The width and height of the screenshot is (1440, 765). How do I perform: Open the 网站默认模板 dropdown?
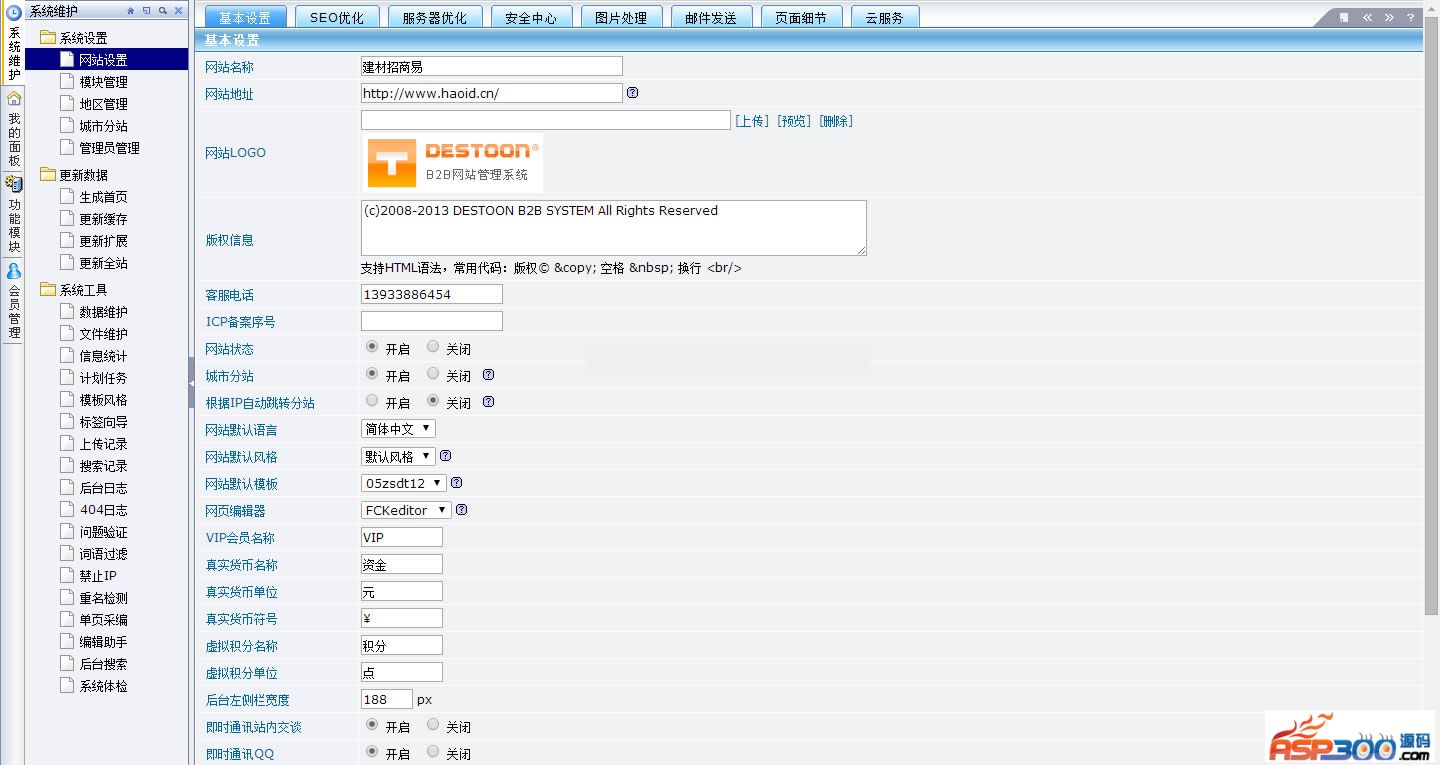[x=403, y=483]
